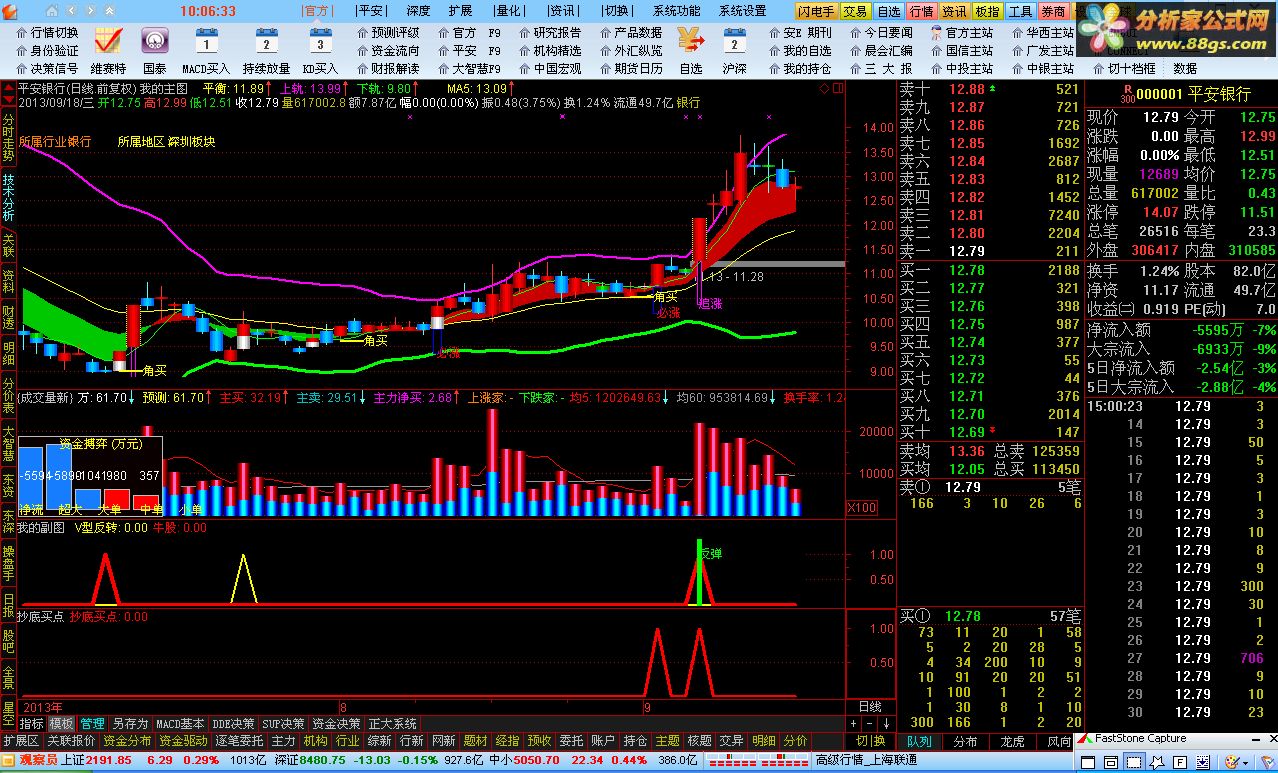Switch to 指标 bottom tab
Viewport: 1278px width, 773px height.
[31, 723]
